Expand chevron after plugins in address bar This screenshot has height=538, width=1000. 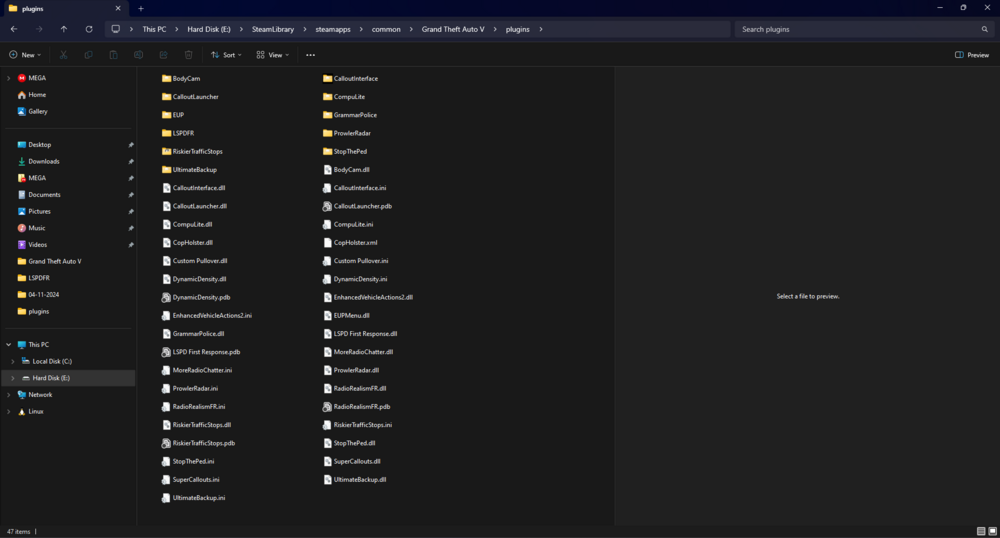click(x=541, y=29)
